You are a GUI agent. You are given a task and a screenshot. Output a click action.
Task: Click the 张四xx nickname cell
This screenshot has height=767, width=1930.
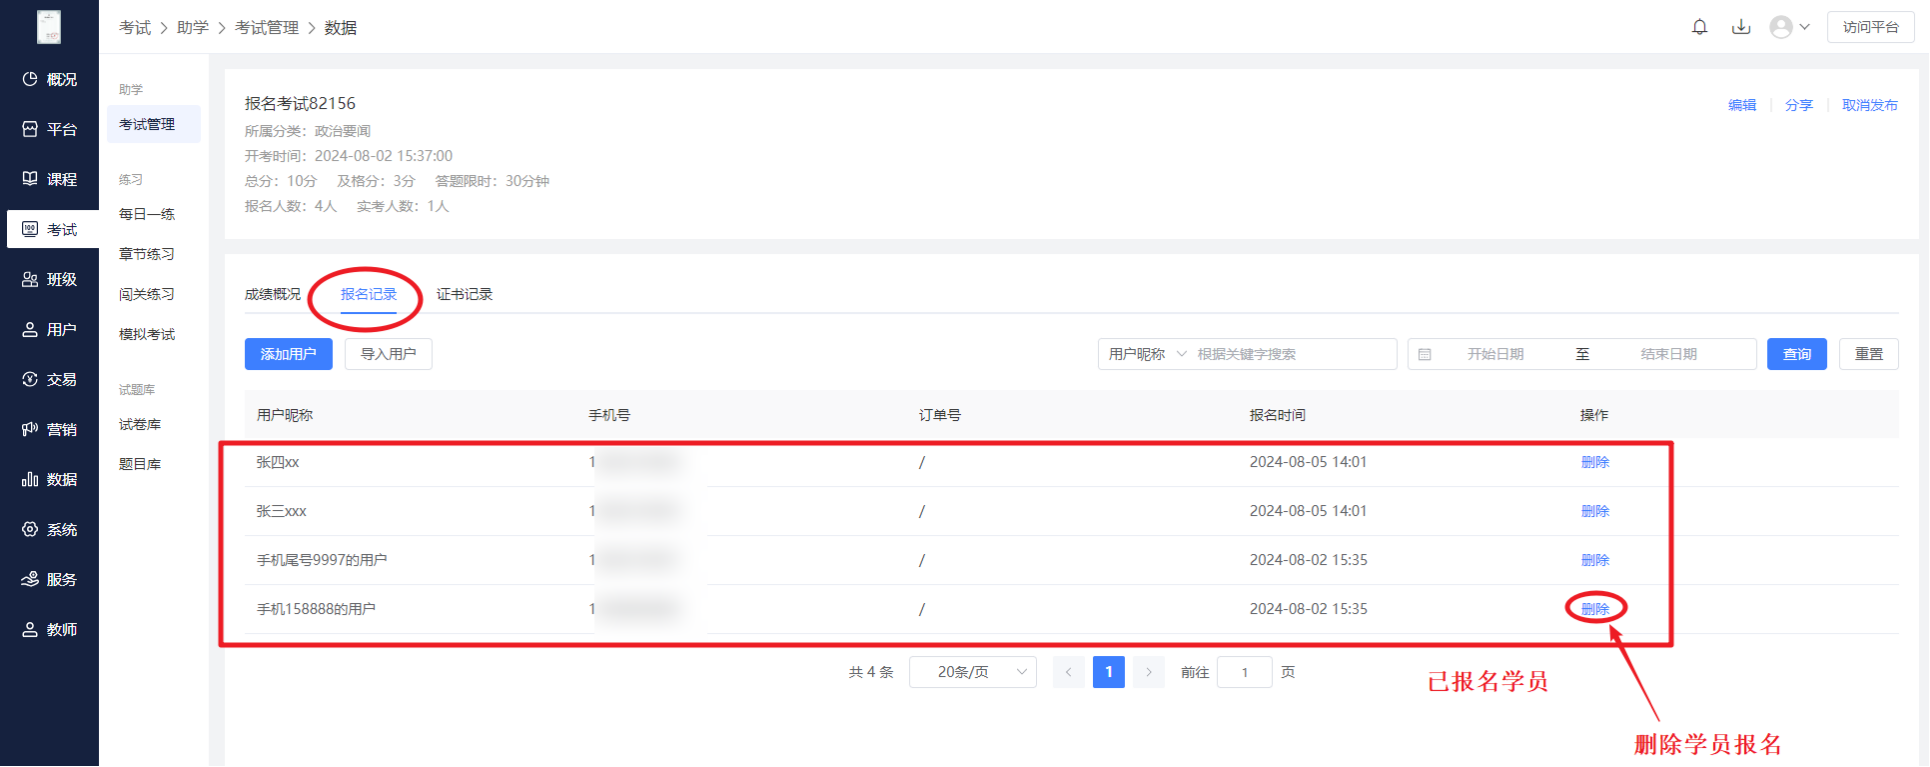tap(278, 462)
